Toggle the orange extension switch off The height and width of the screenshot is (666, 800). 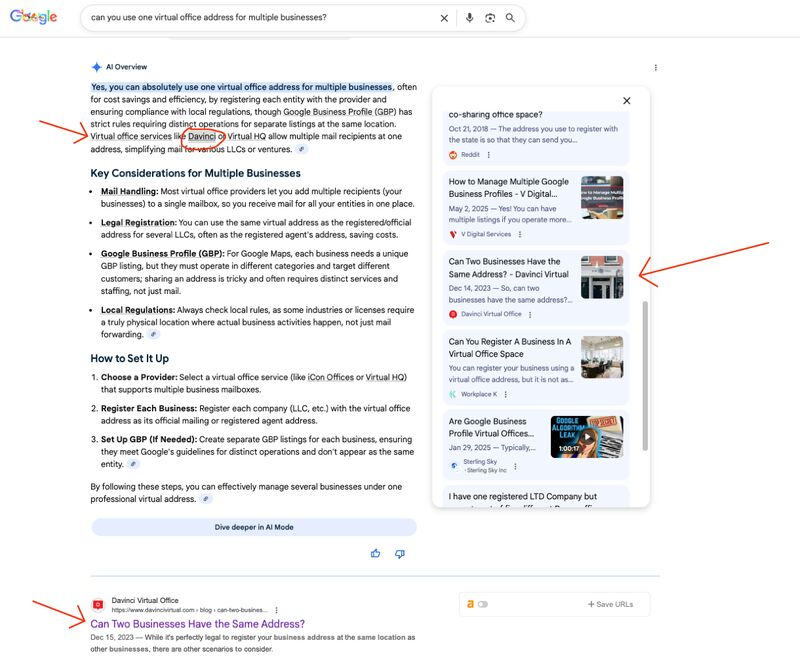[x=481, y=603]
